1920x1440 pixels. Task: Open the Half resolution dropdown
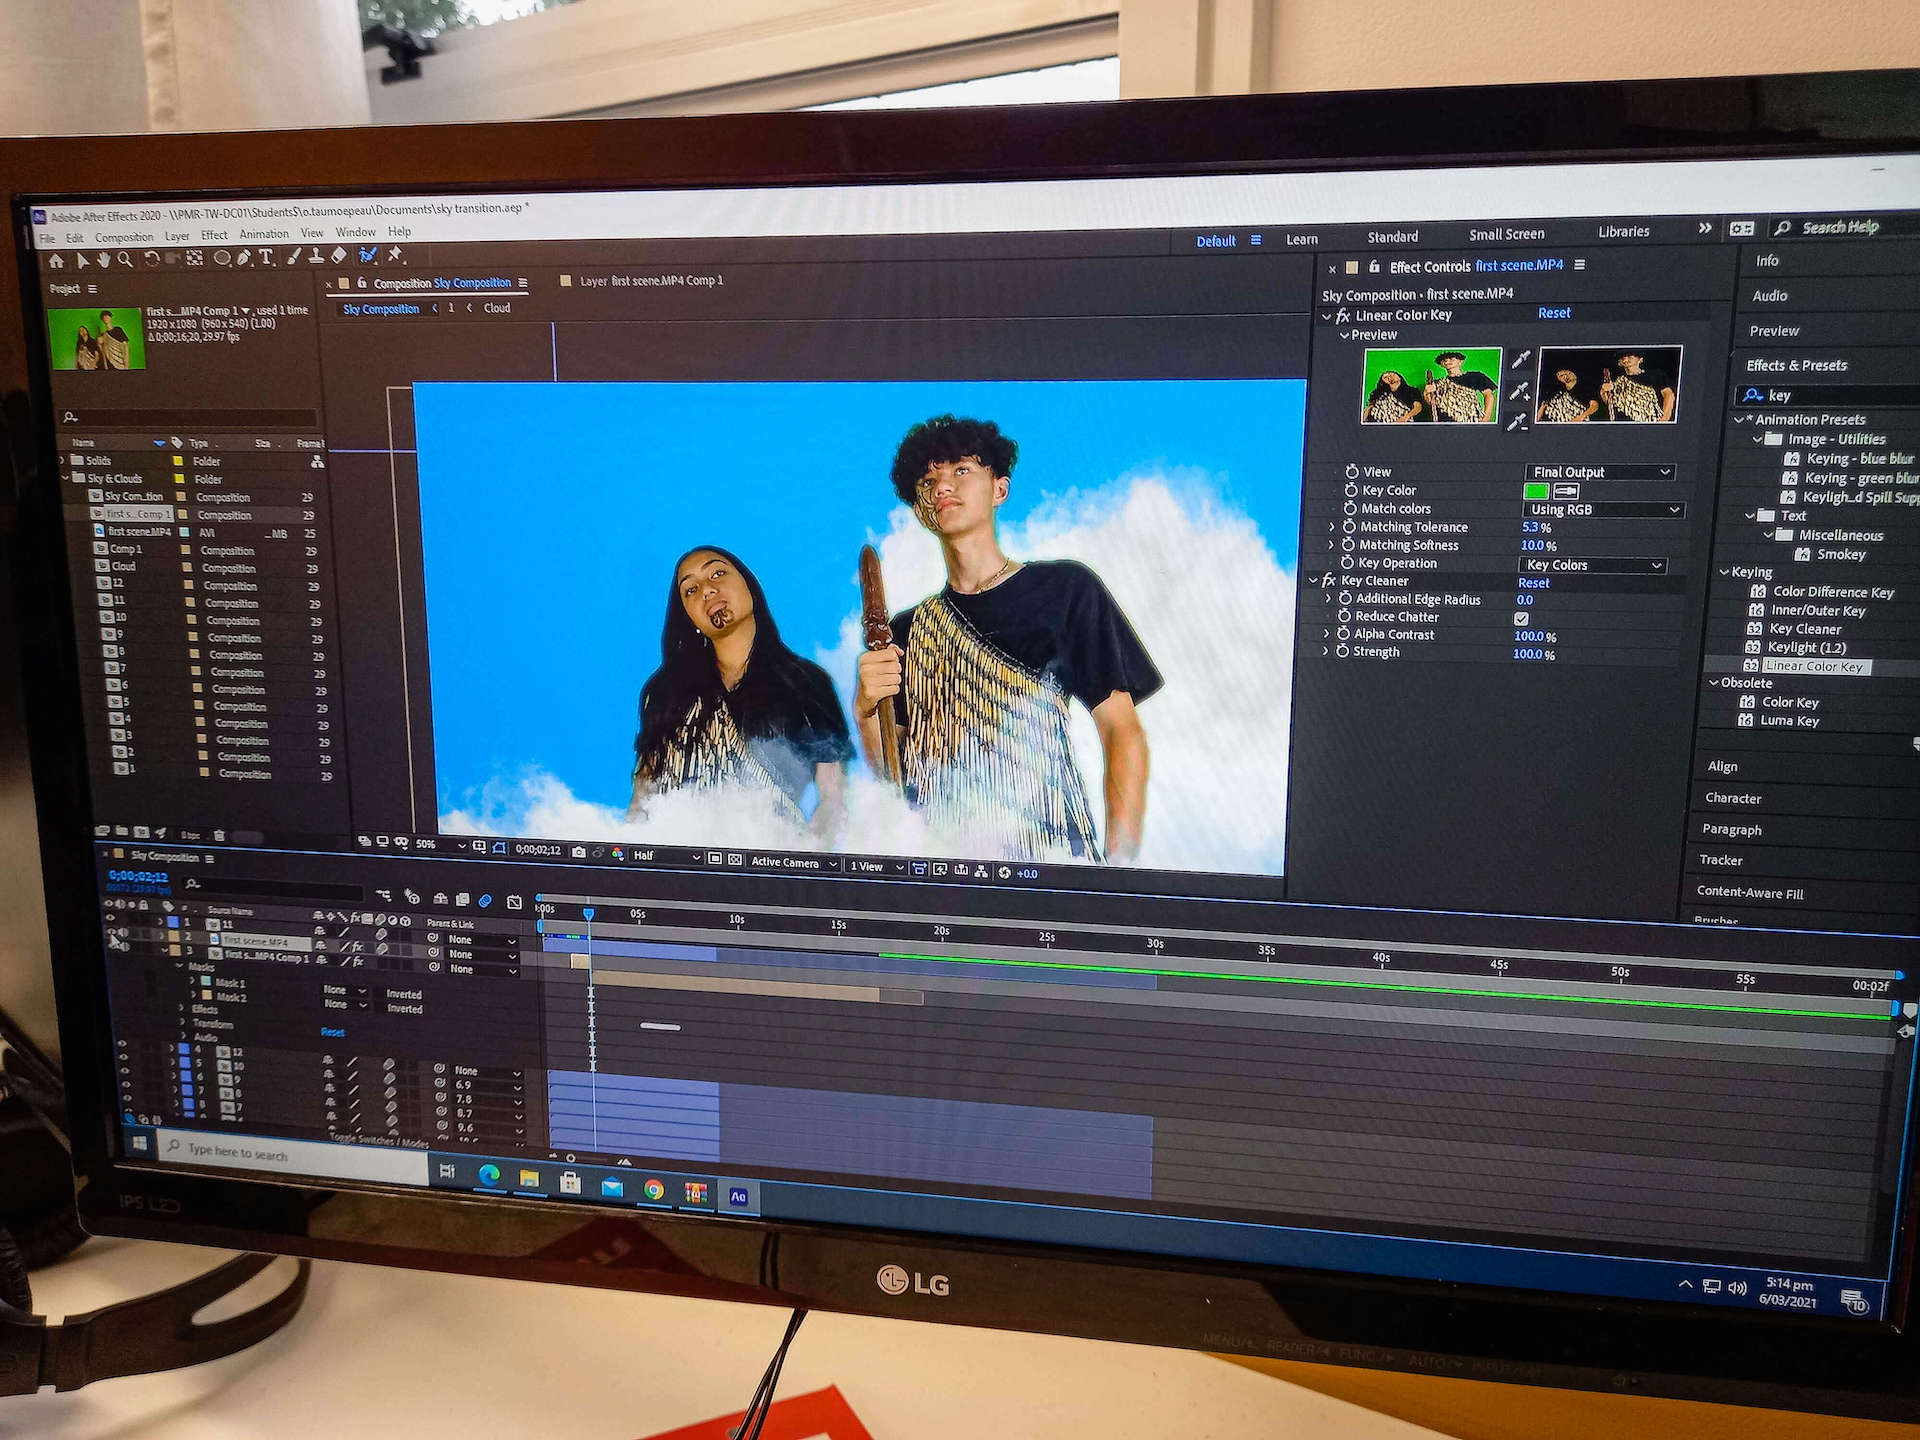[666, 856]
